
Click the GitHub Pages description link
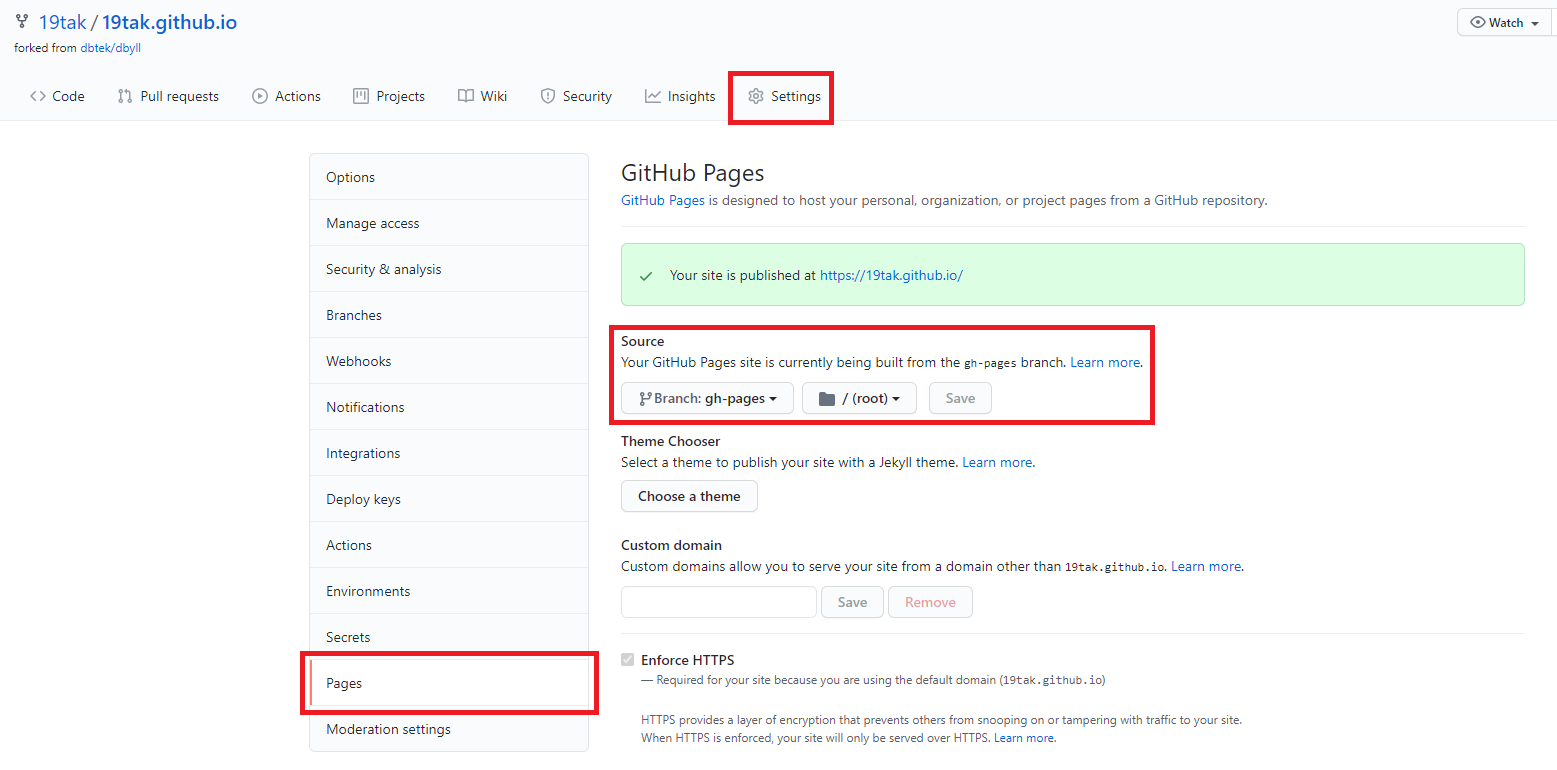(664, 200)
